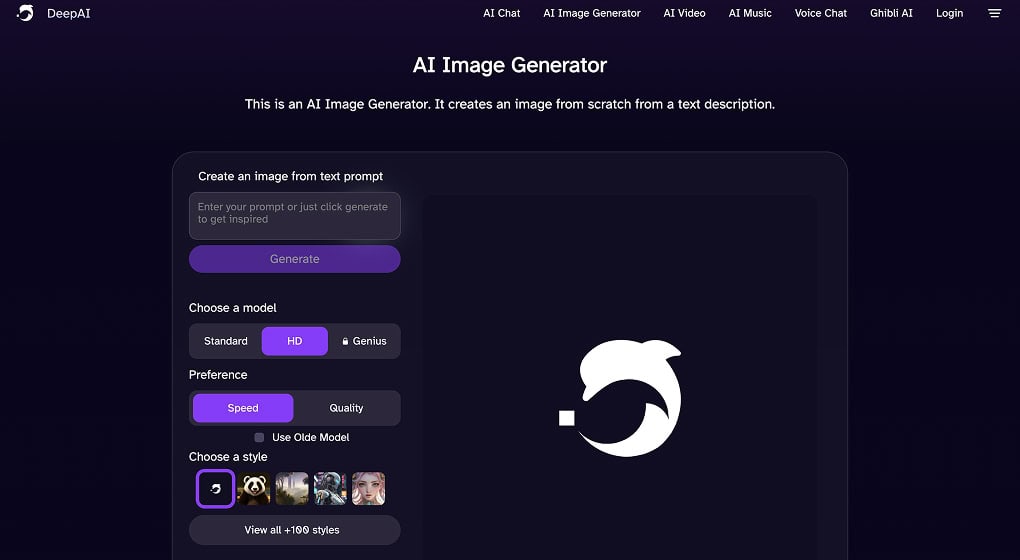Choose the landscape scenery style thumbnail

pos(292,488)
